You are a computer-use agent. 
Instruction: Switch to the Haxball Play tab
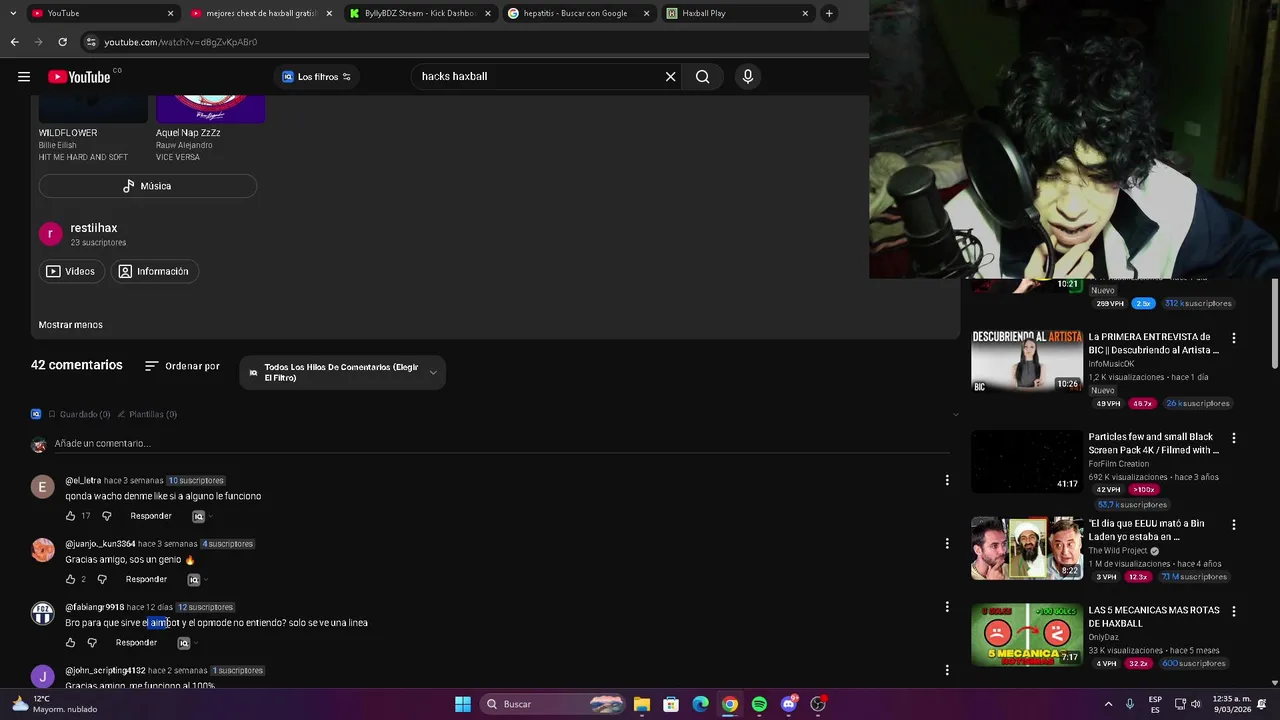[x=737, y=13]
